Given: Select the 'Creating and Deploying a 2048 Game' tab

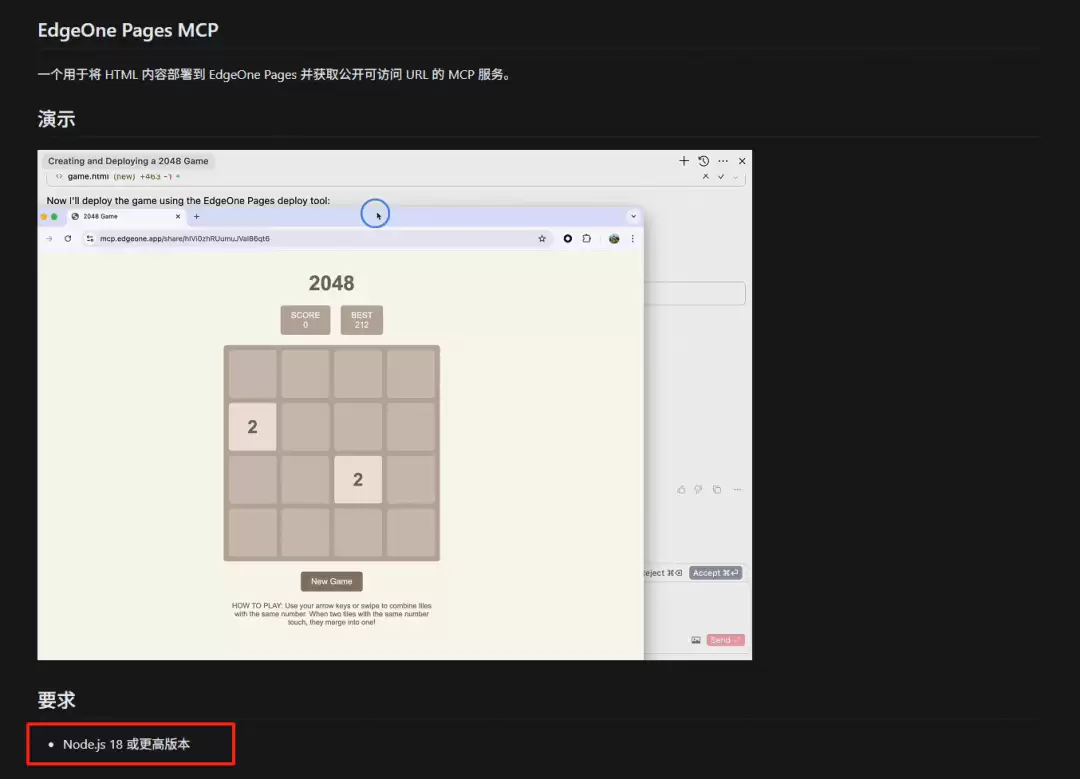Looking at the screenshot, I should [x=128, y=160].
